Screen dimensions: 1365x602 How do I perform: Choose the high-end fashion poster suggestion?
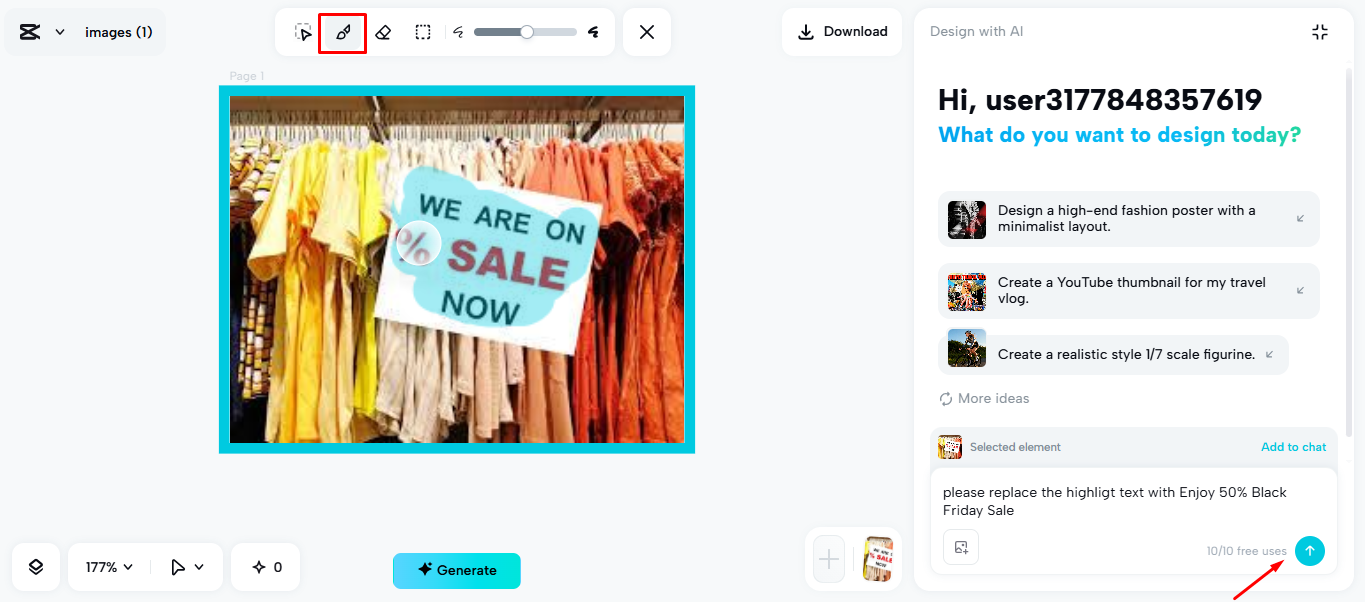tap(1129, 218)
